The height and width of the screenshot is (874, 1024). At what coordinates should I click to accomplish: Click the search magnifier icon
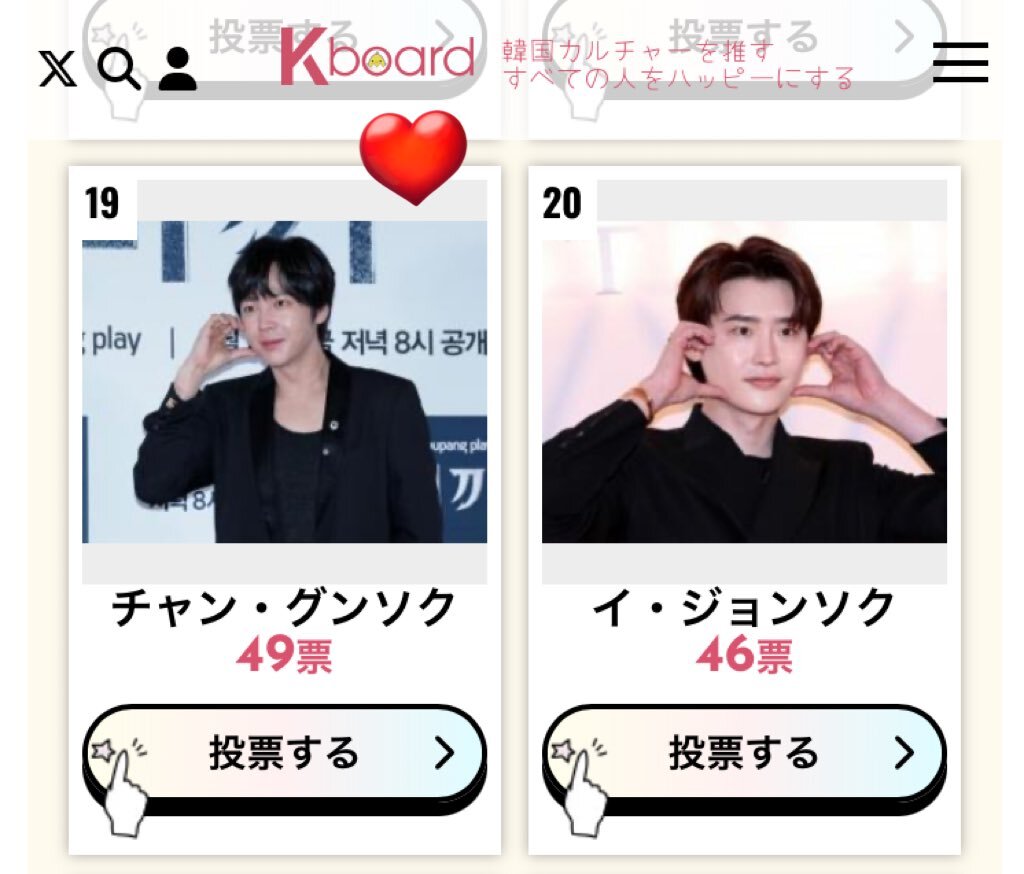click(118, 69)
